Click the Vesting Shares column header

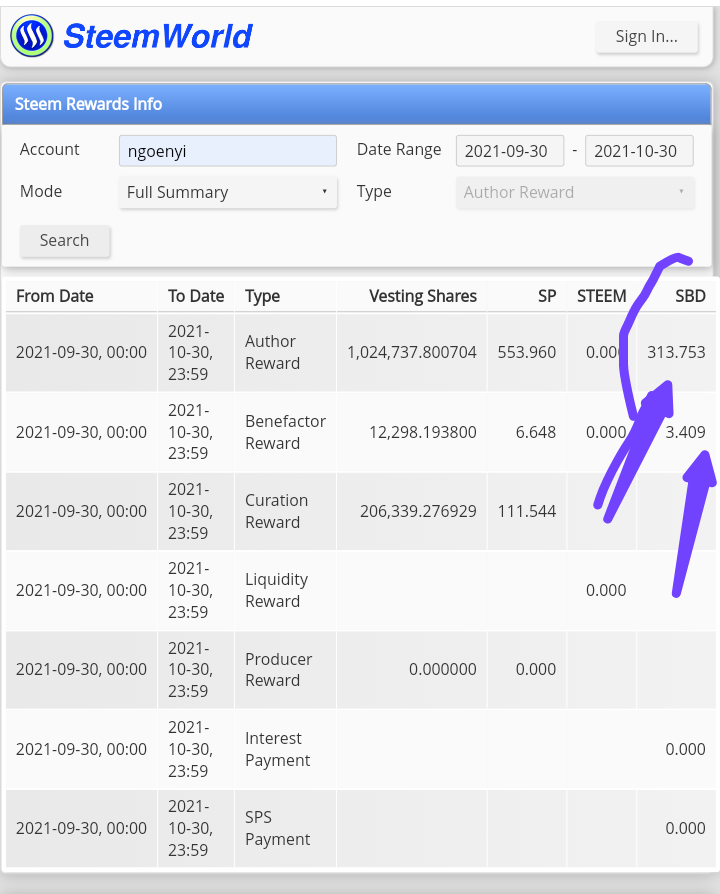(422, 296)
